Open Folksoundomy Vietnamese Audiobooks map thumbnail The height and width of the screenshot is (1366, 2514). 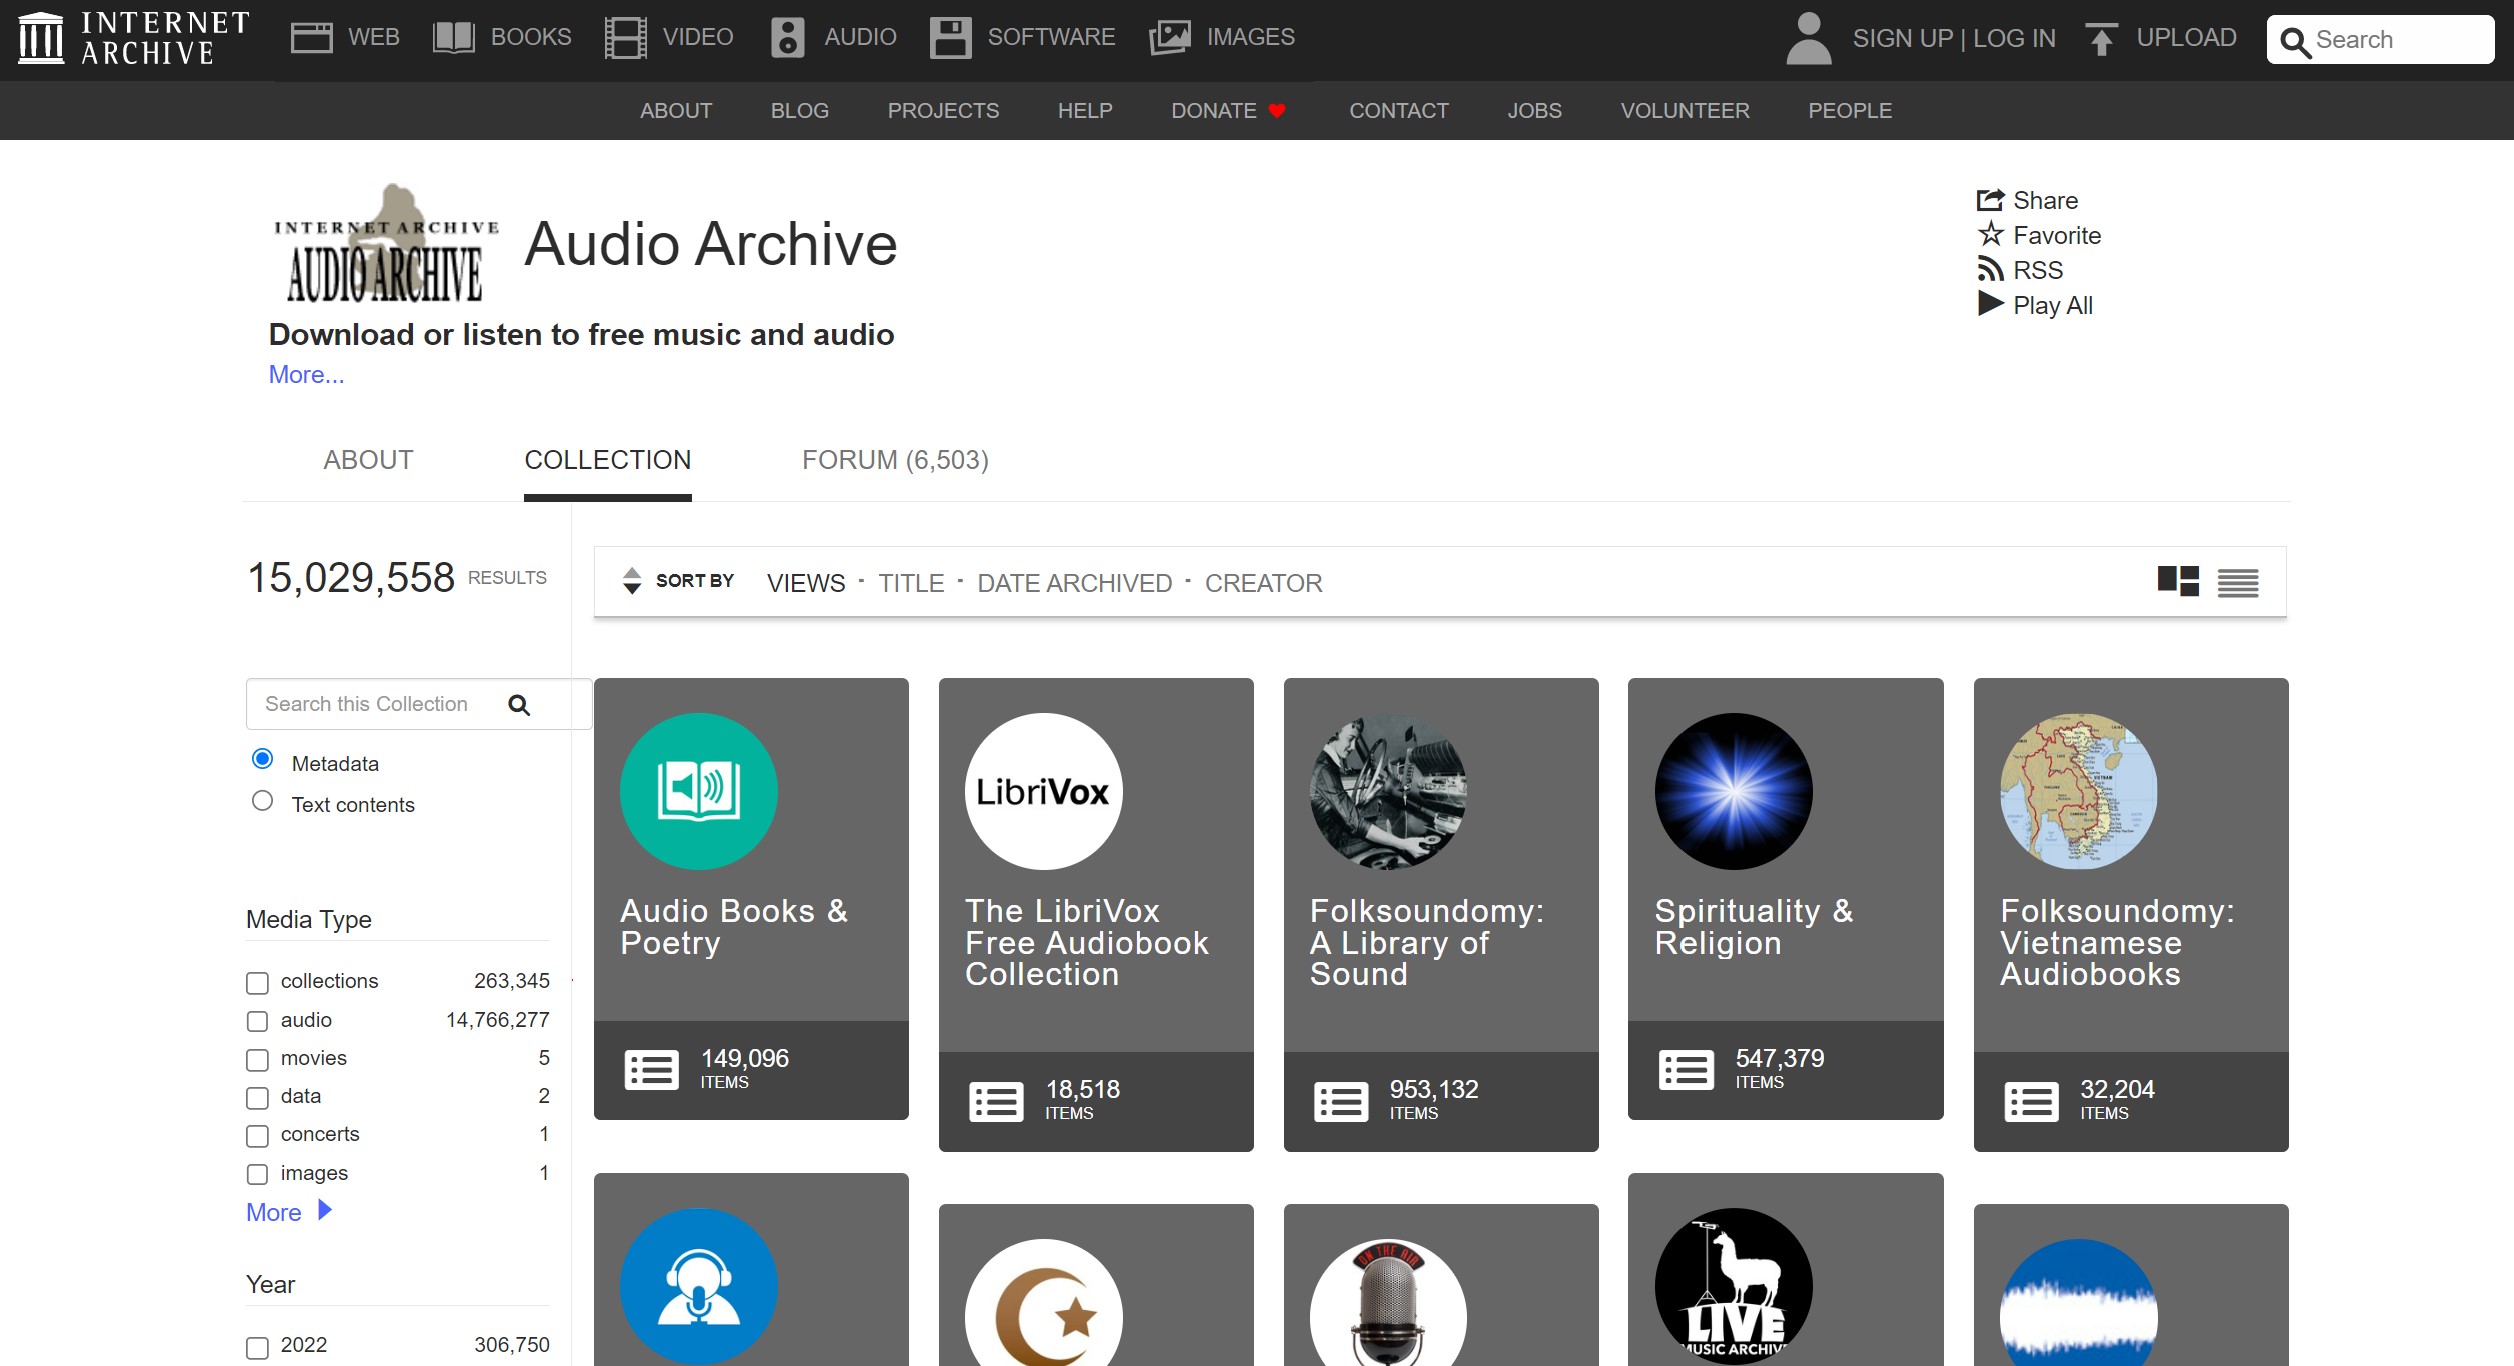pos(2079,791)
